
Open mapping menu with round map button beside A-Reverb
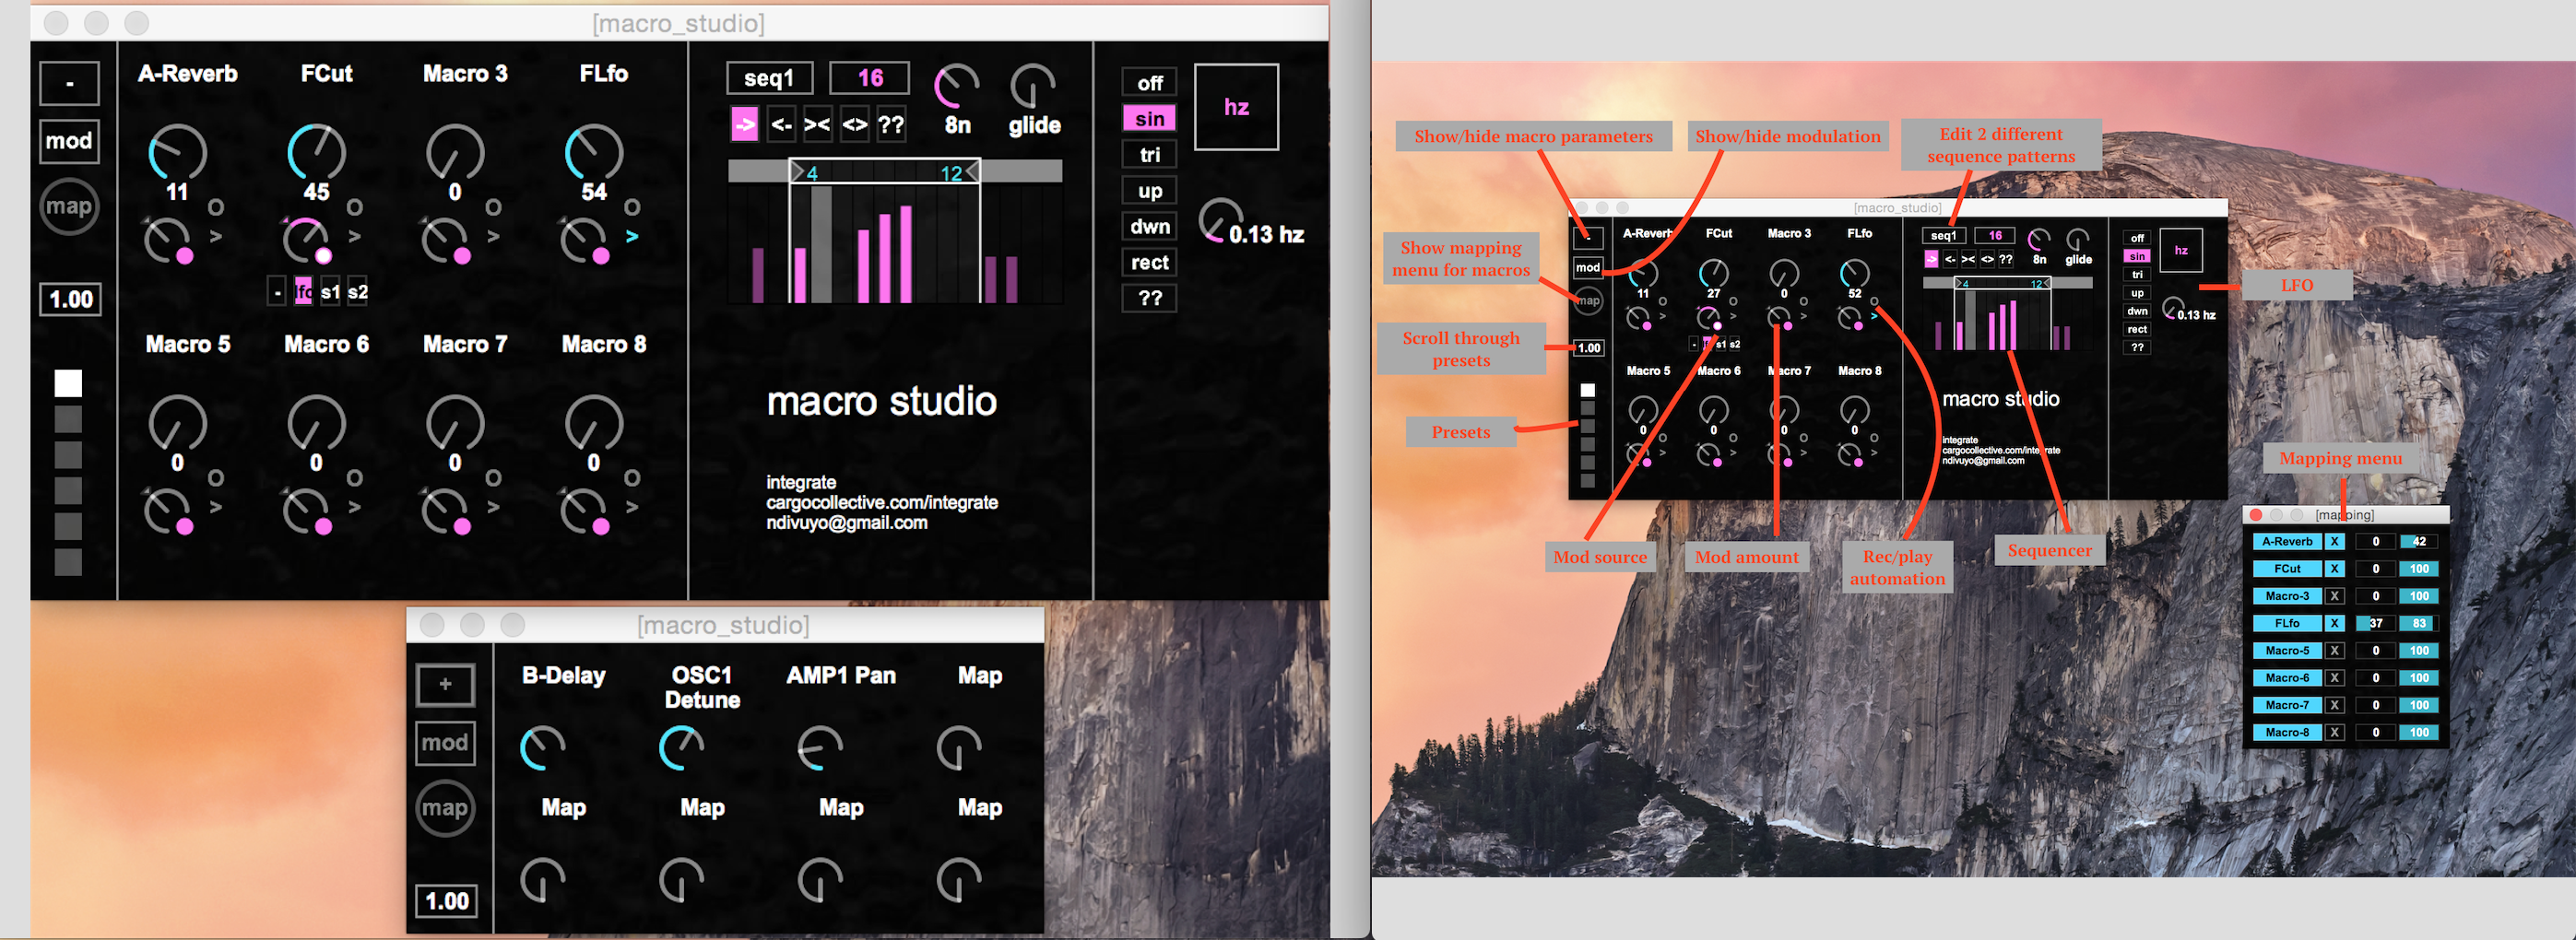tap(69, 207)
